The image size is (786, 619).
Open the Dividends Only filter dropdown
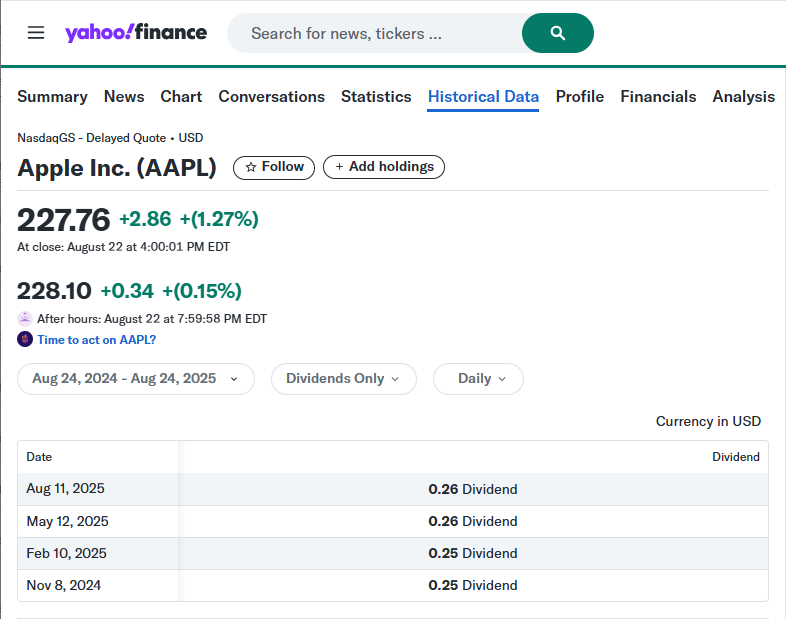(343, 379)
